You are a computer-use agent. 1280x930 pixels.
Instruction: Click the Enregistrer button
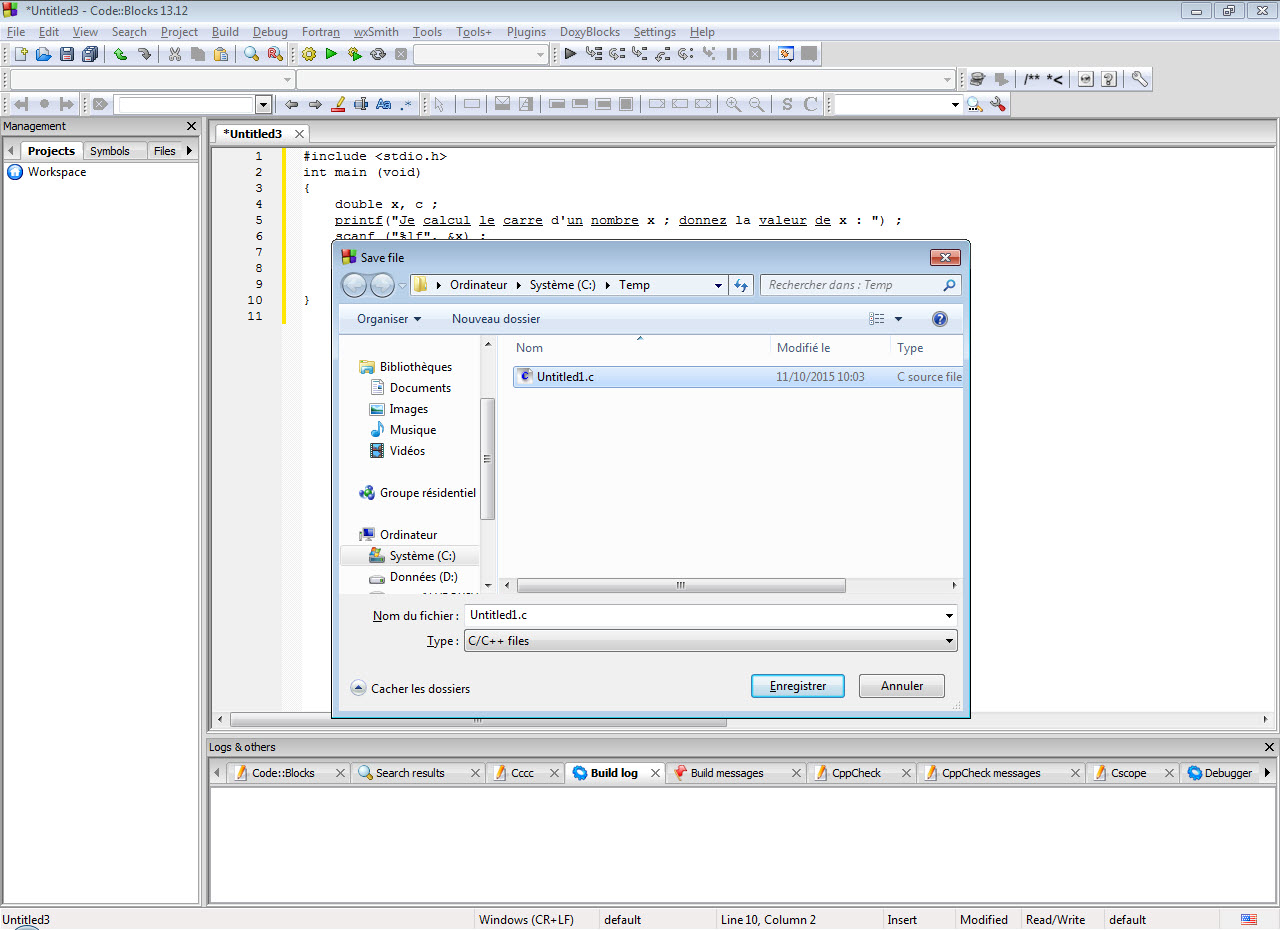coord(798,686)
